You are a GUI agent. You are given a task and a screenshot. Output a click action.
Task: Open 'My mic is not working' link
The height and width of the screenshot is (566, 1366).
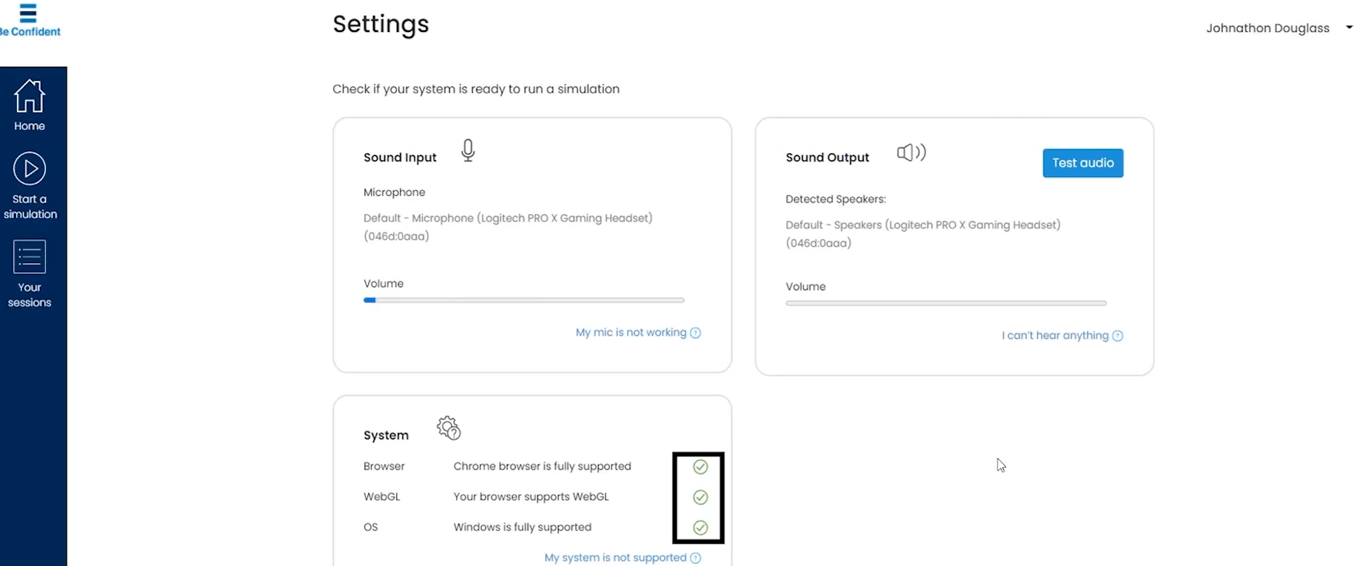(630, 333)
